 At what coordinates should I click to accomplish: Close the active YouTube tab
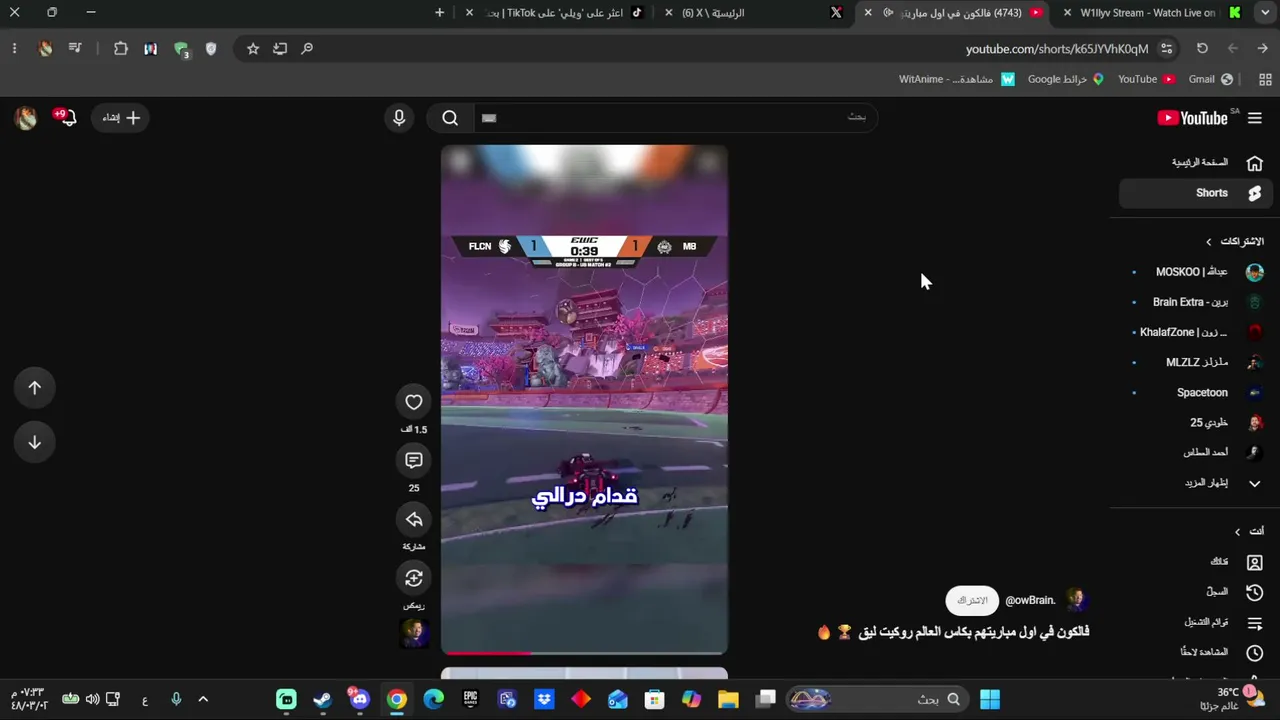868,13
